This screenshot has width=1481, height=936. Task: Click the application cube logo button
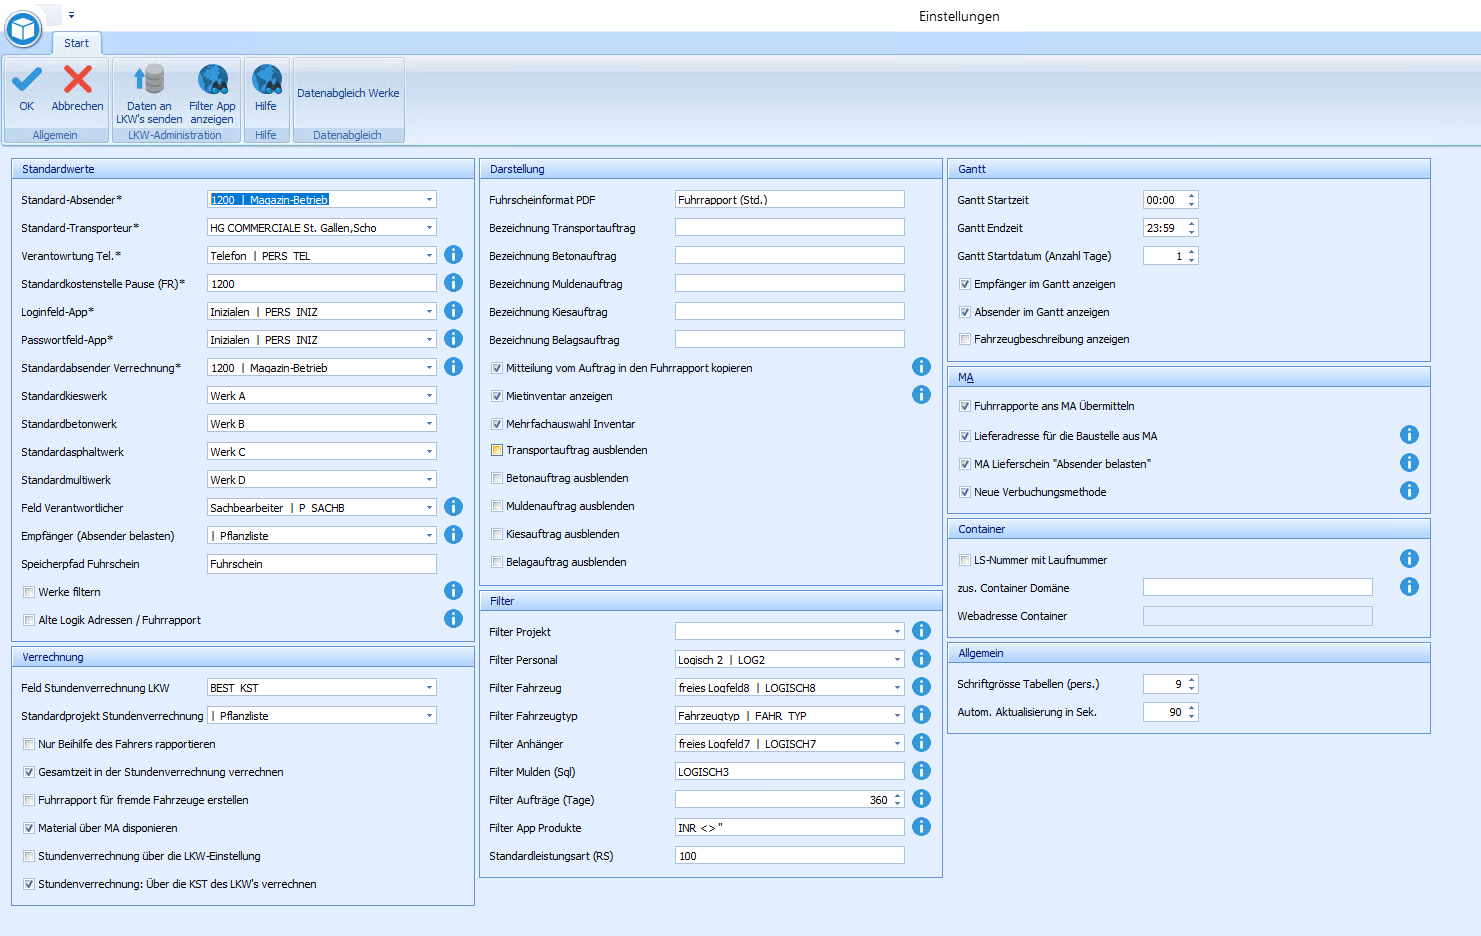click(x=23, y=29)
